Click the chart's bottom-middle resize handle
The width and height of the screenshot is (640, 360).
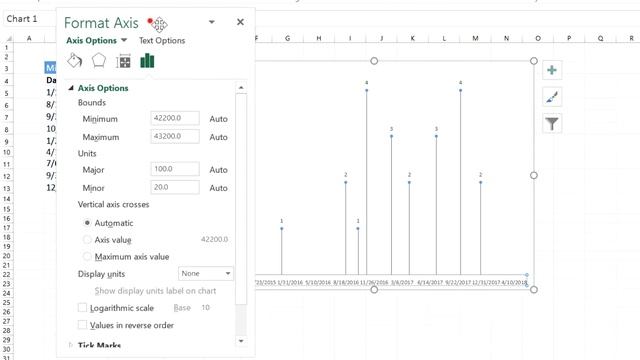(374, 289)
